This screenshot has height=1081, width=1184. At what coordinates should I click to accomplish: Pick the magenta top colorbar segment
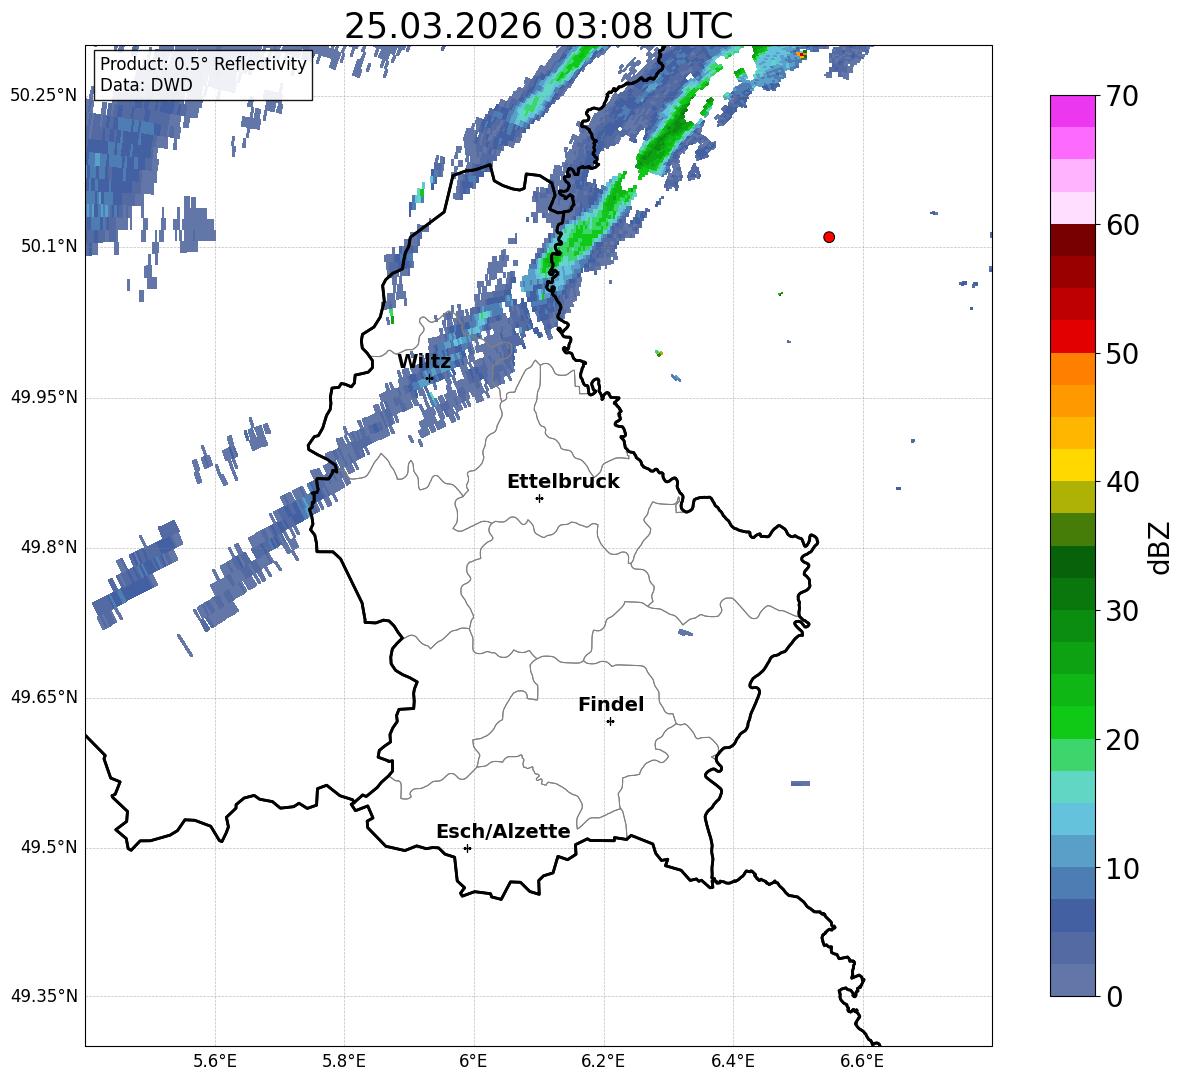1072,111
